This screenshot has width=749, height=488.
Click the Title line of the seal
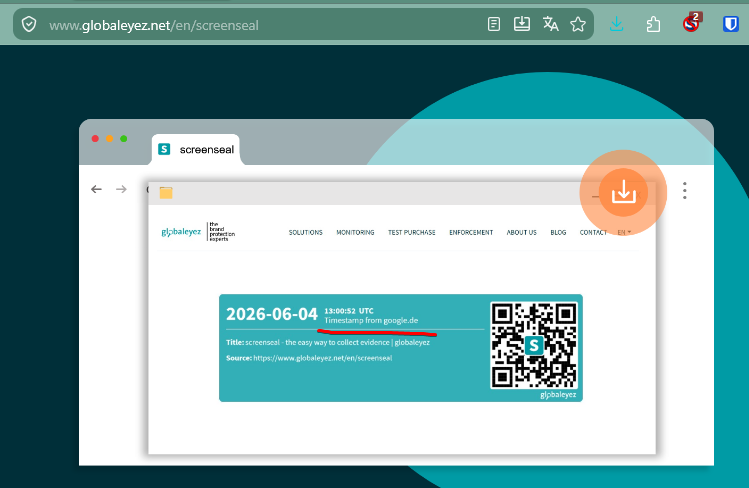tap(328, 342)
